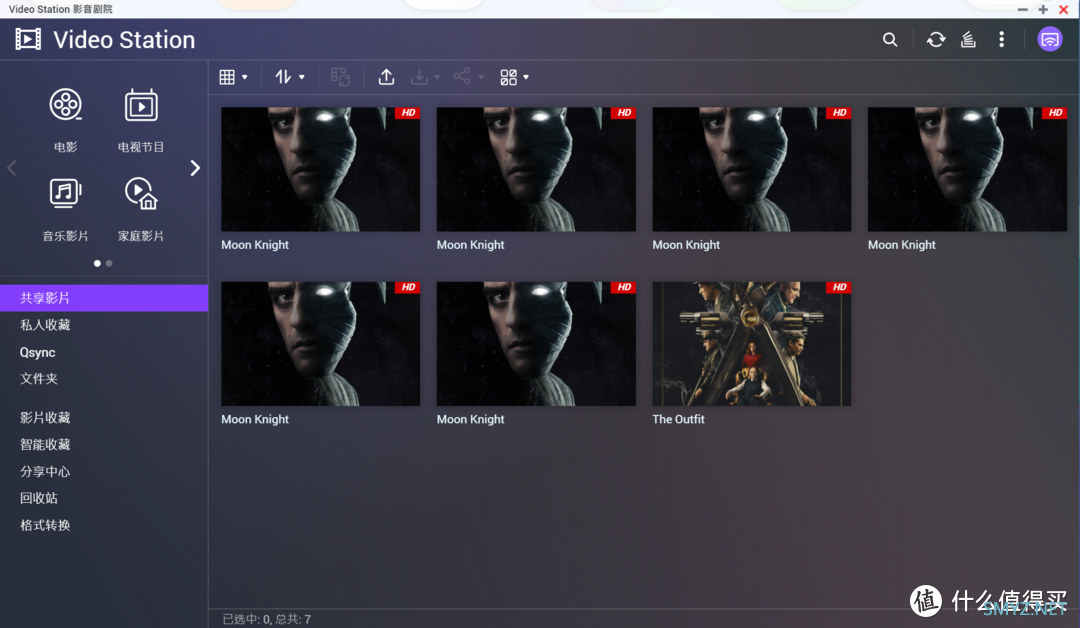Refresh the video library
The width and height of the screenshot is (1080, 628).
935,39
